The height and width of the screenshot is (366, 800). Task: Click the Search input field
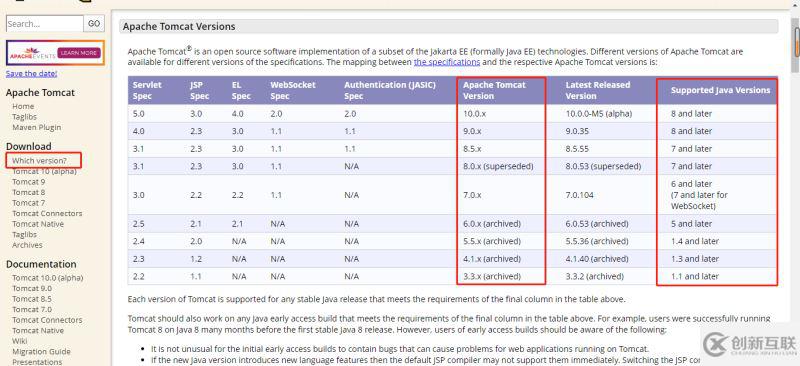pyautogui.click(x=44, y=23)
